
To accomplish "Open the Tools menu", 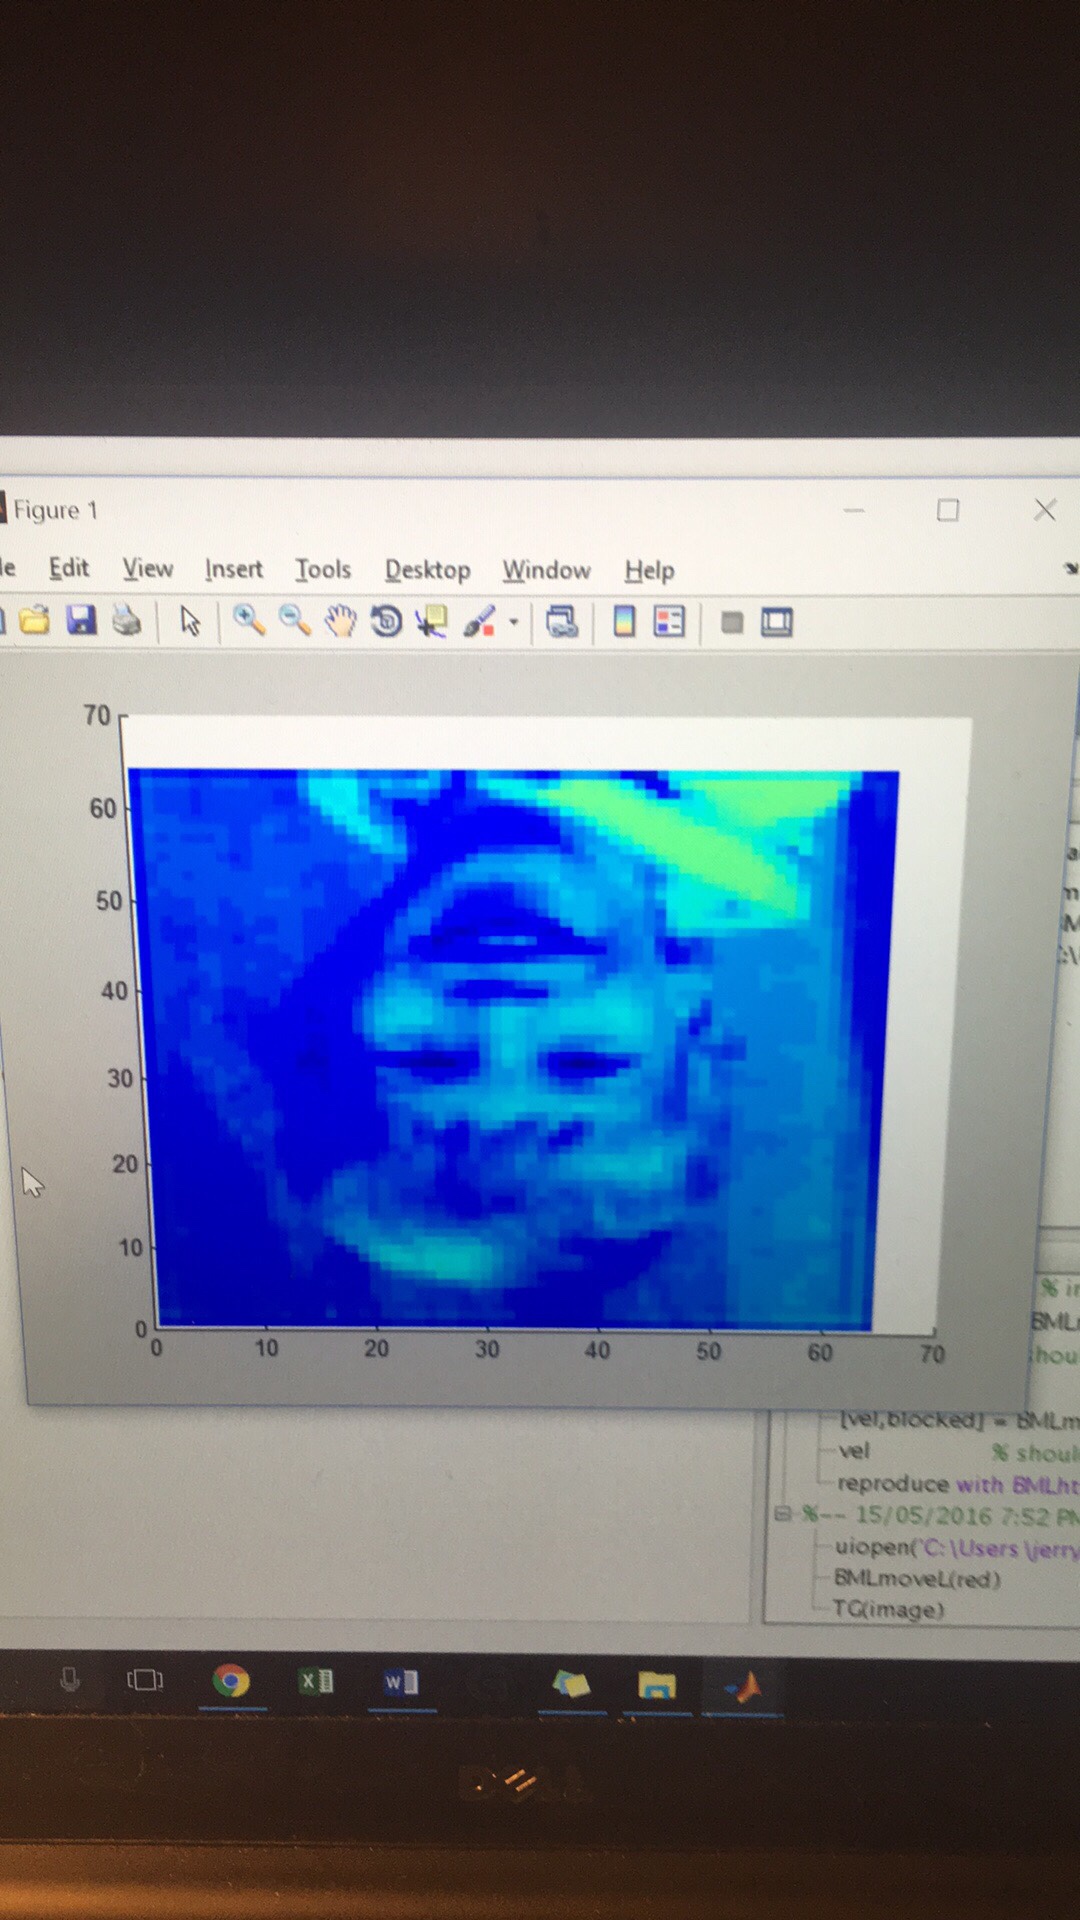I will (323, 570).
